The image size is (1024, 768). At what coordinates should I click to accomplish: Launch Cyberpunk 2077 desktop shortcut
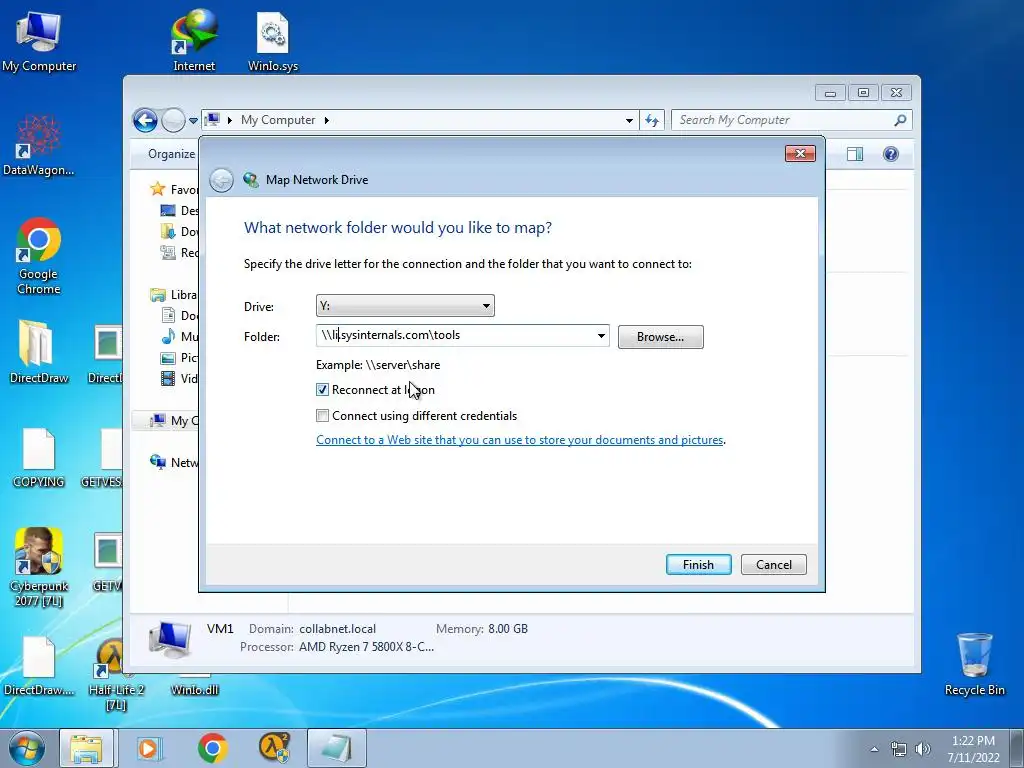point(39,567)
